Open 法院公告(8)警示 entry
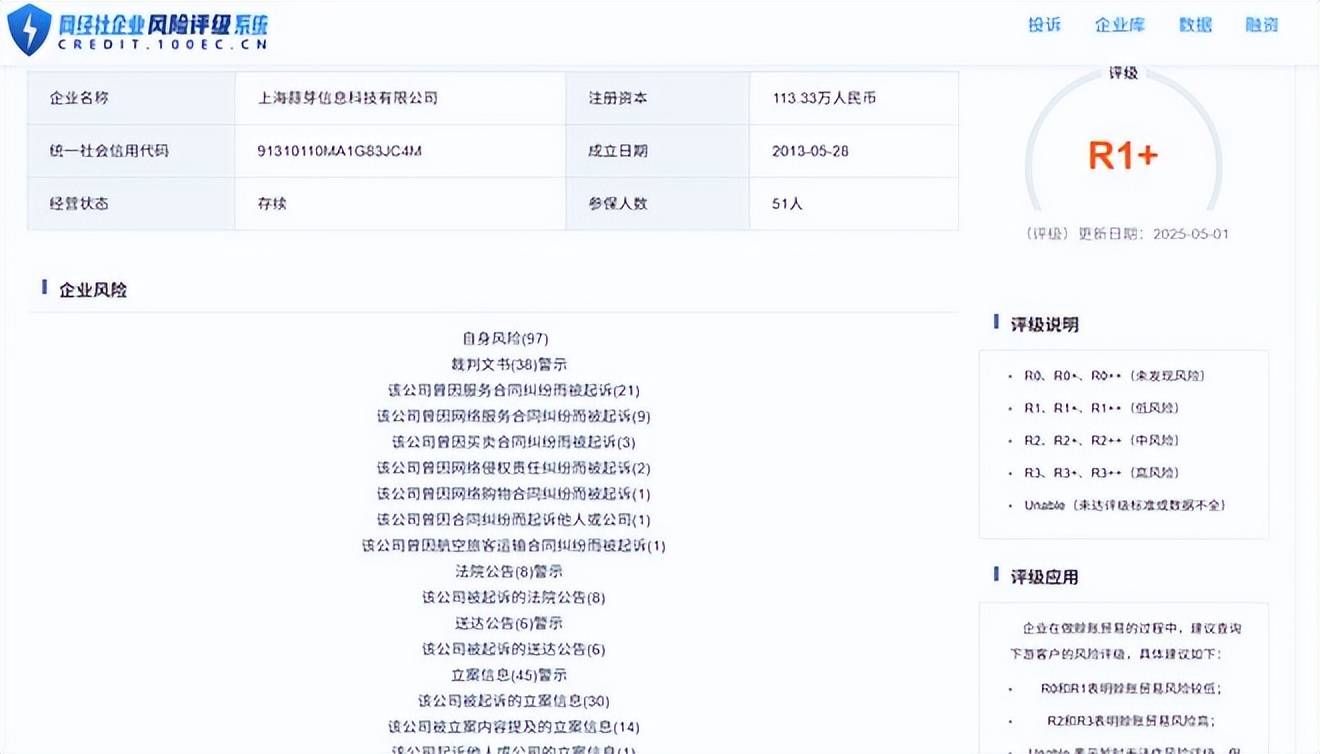Screen dimensions: 1320x754 509,572
